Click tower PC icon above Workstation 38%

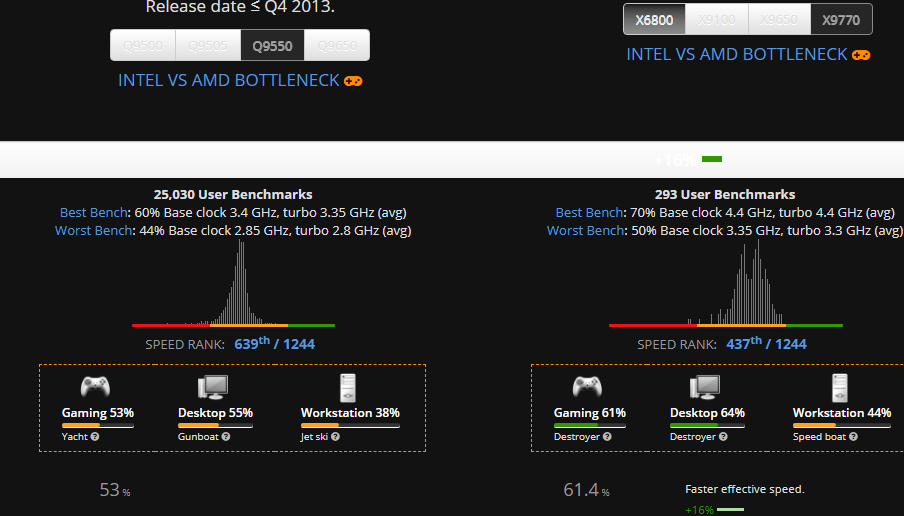point(348,387)
